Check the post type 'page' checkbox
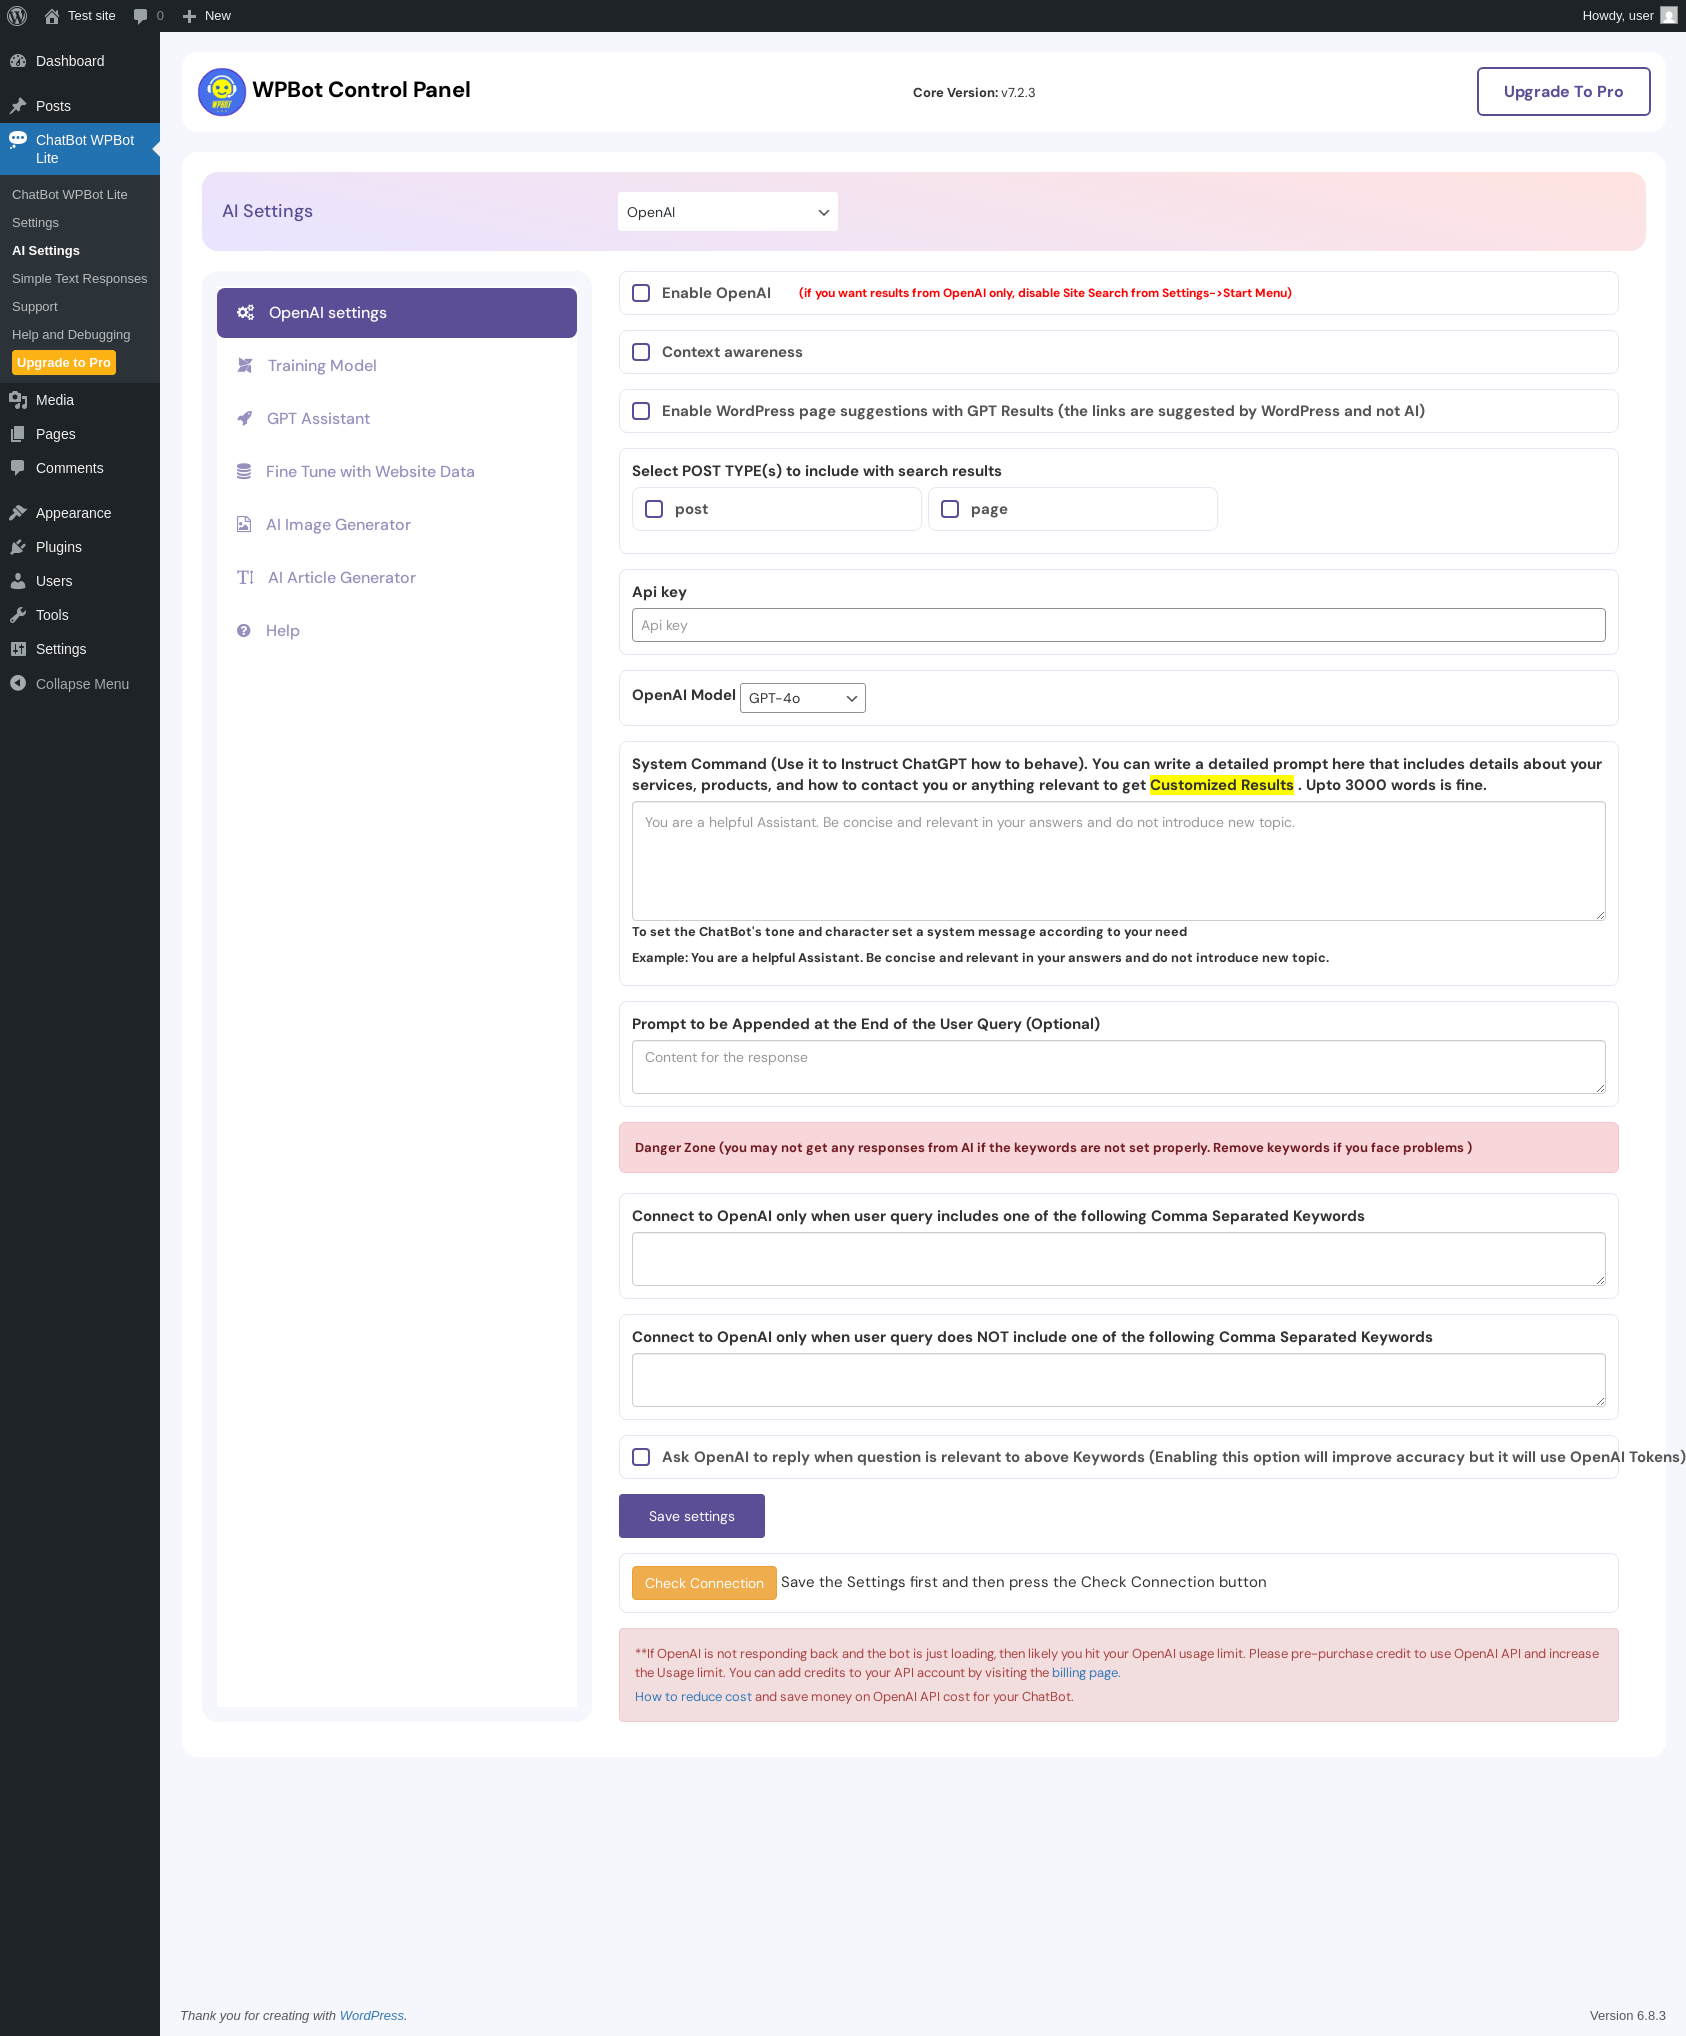 pos(950,509)
